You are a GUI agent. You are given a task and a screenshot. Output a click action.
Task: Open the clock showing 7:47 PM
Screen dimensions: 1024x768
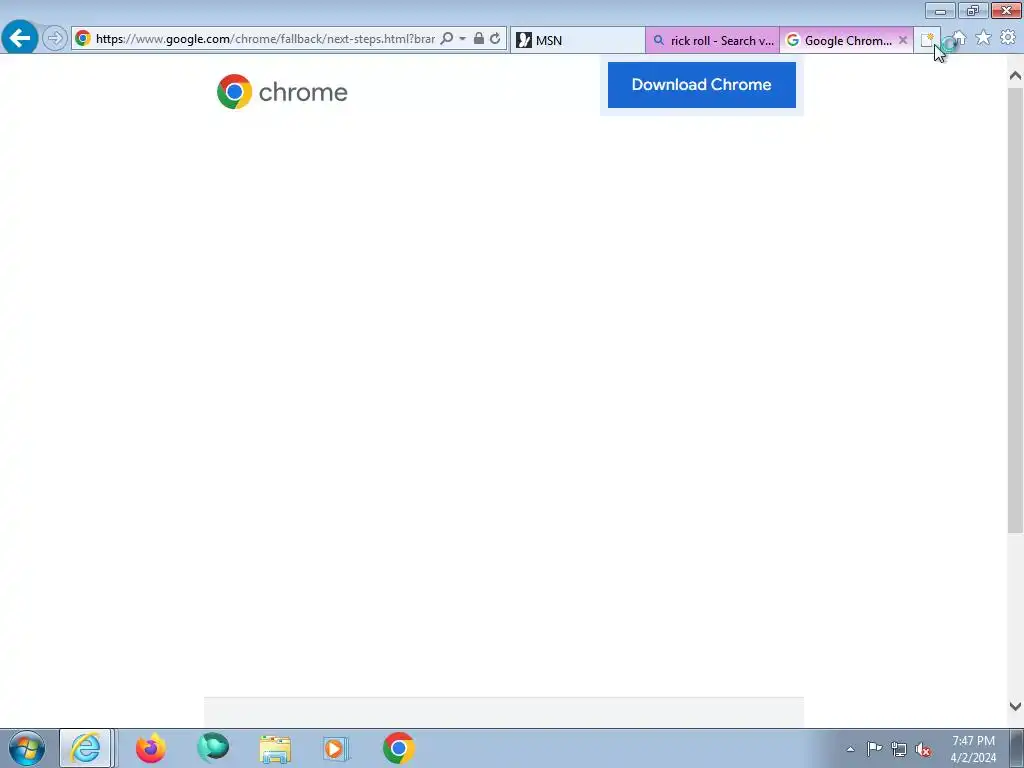(x=973, y=749)
